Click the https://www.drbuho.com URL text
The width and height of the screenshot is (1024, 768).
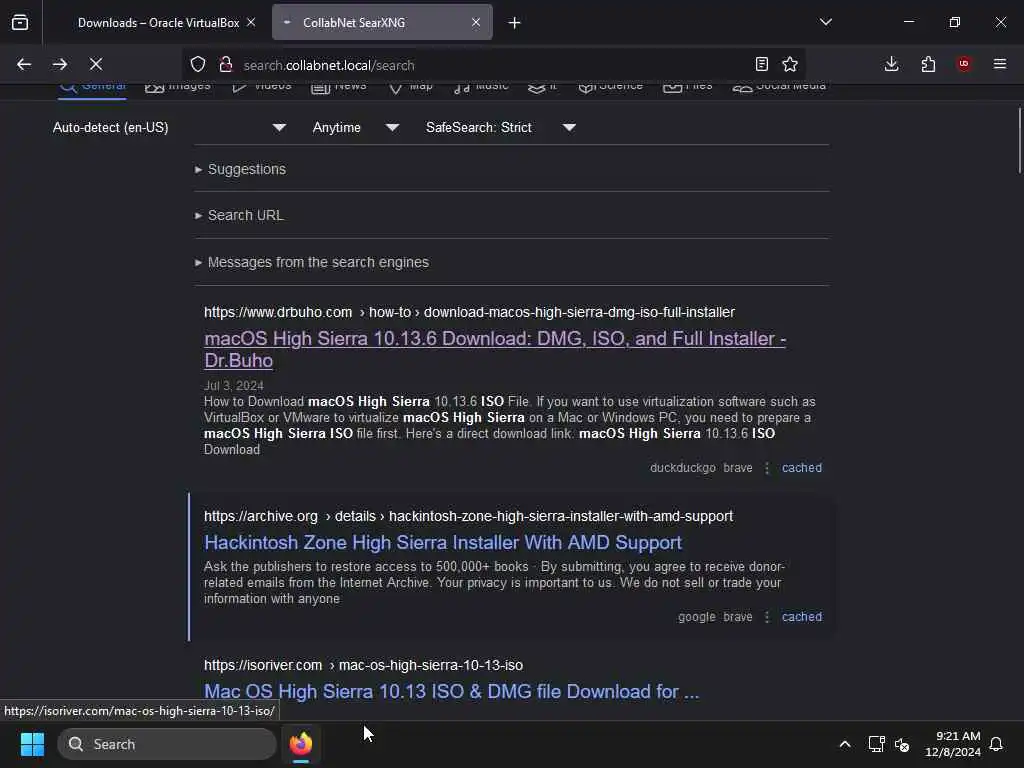(x=278, y=313)
